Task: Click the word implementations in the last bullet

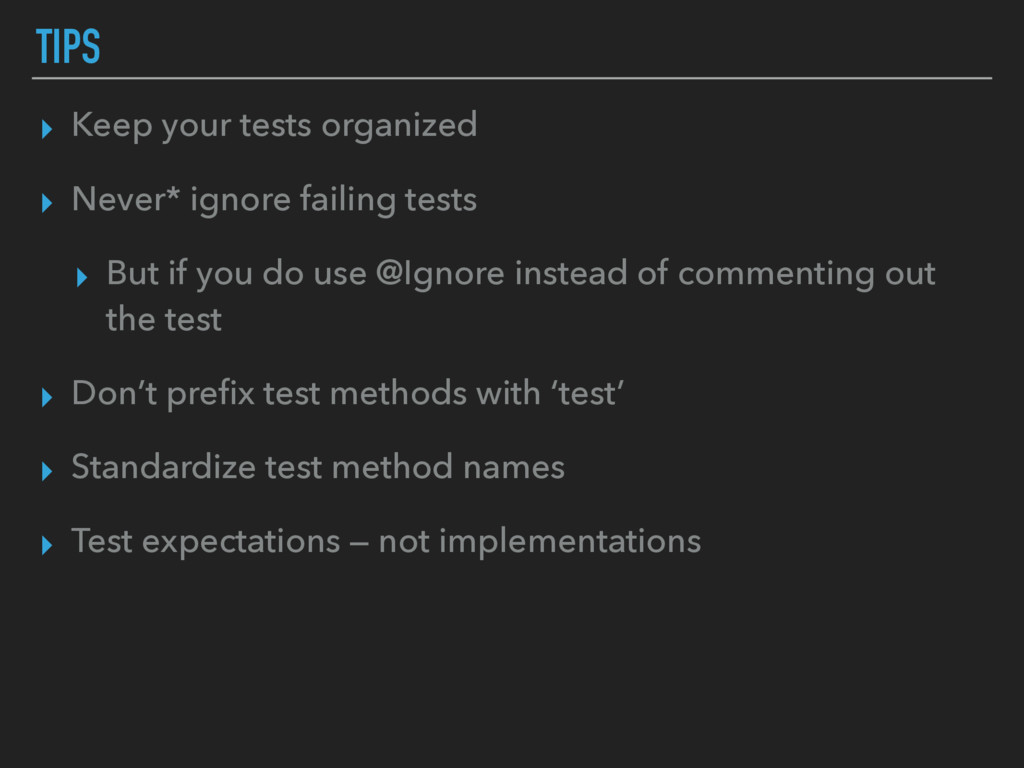Action: (570, 542)
